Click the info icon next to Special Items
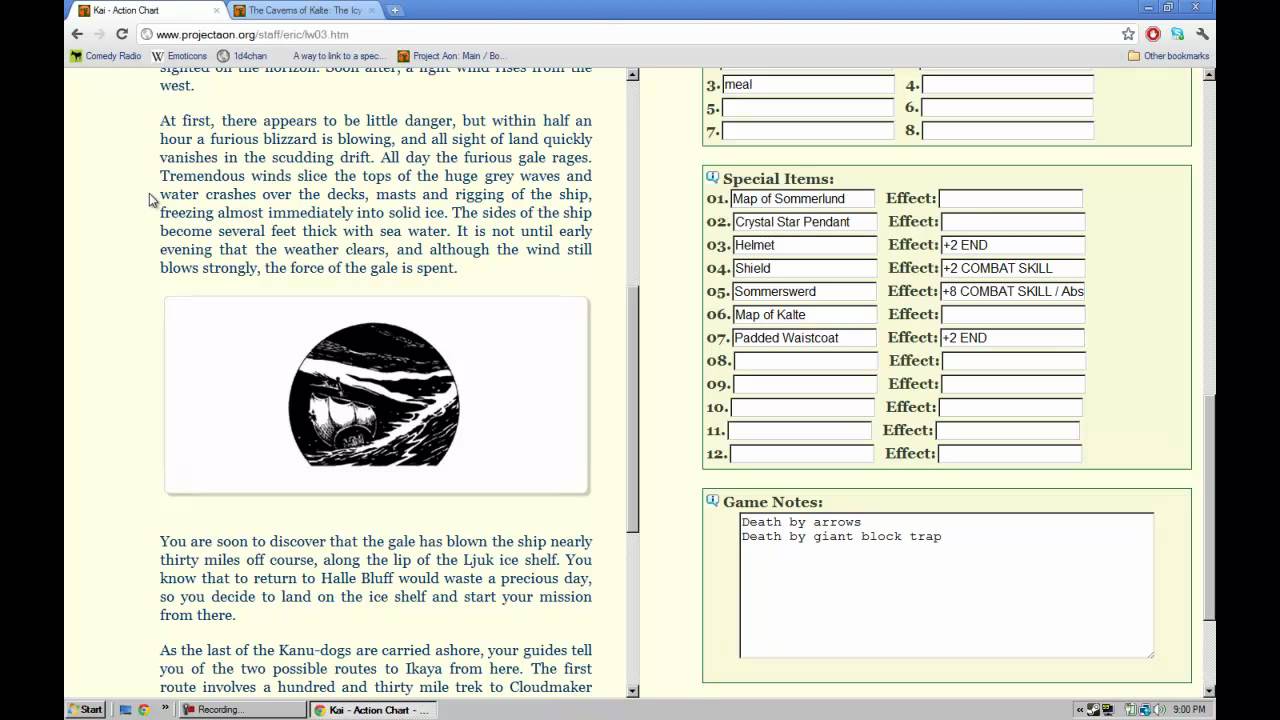The width and height of the screenshot is (1280, 720). coord(712,177)
